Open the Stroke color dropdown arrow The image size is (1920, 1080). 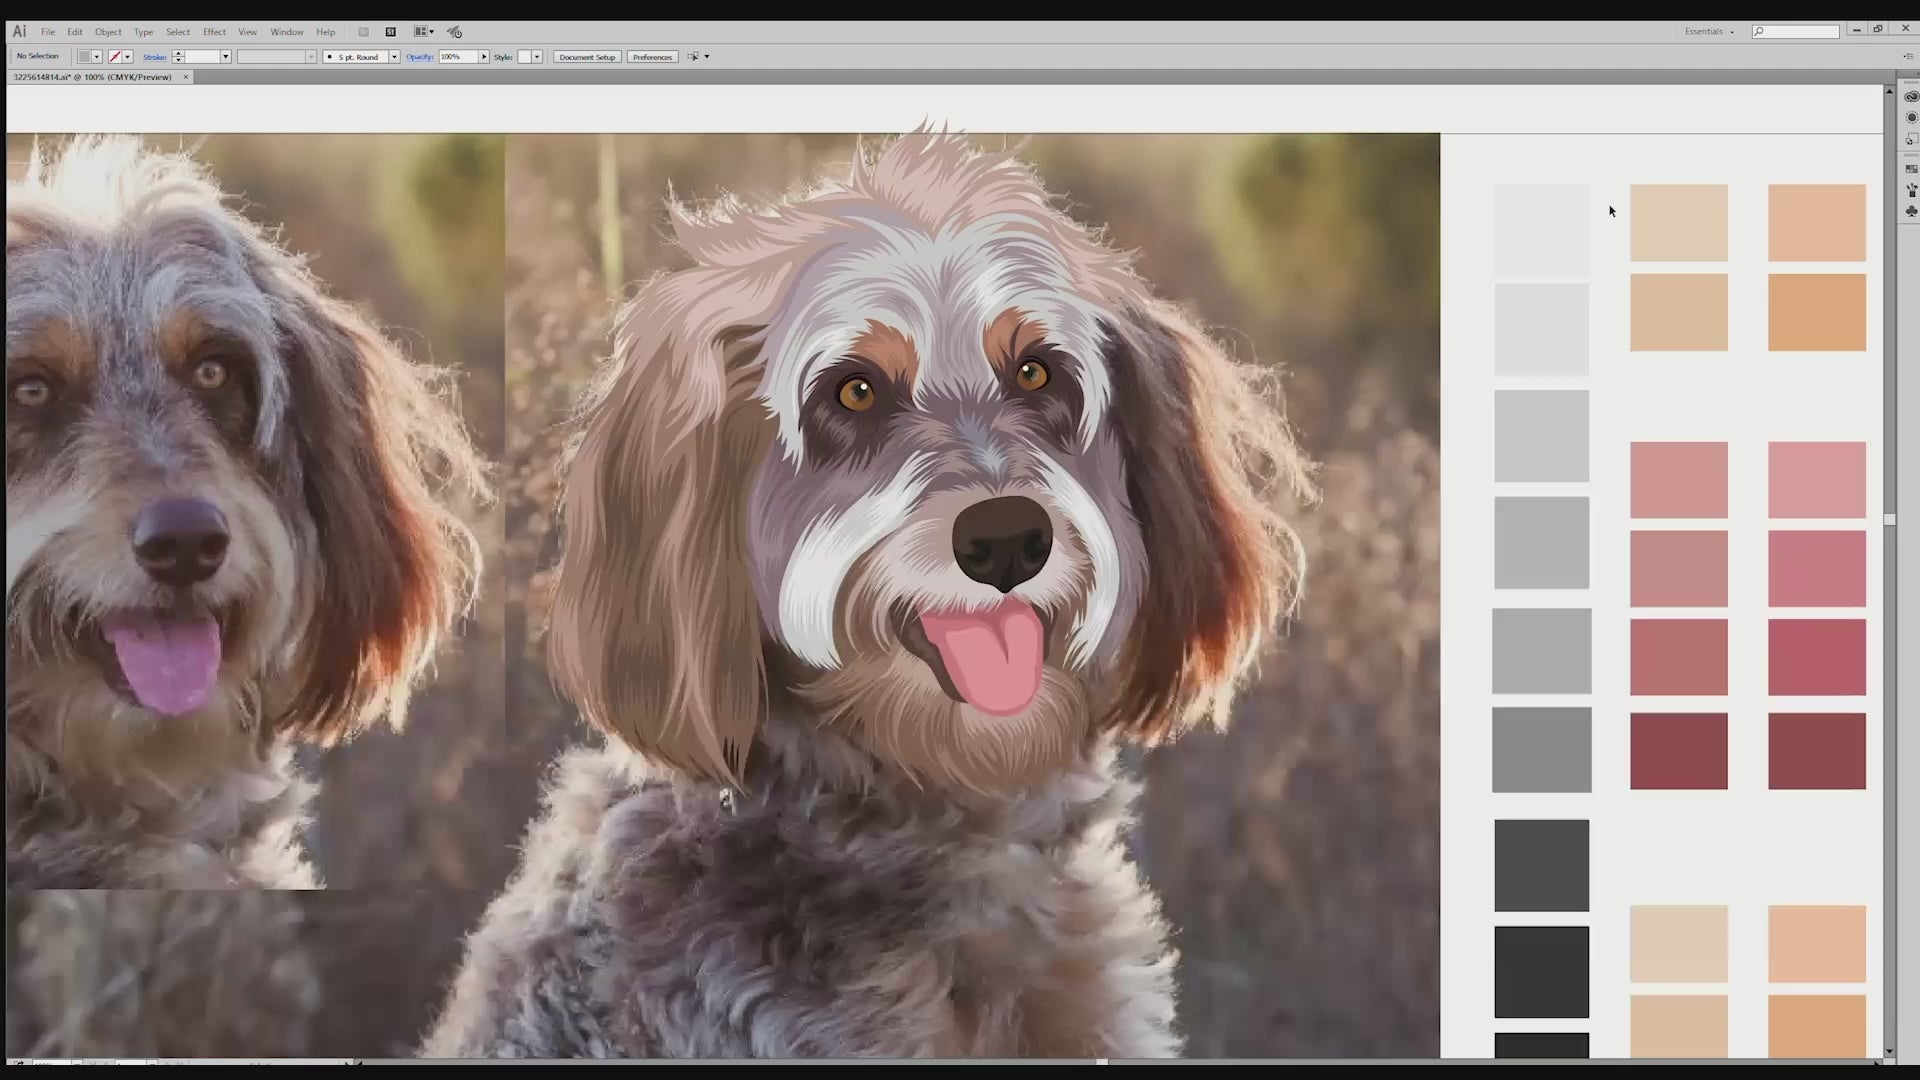click(x=127, y=57)
